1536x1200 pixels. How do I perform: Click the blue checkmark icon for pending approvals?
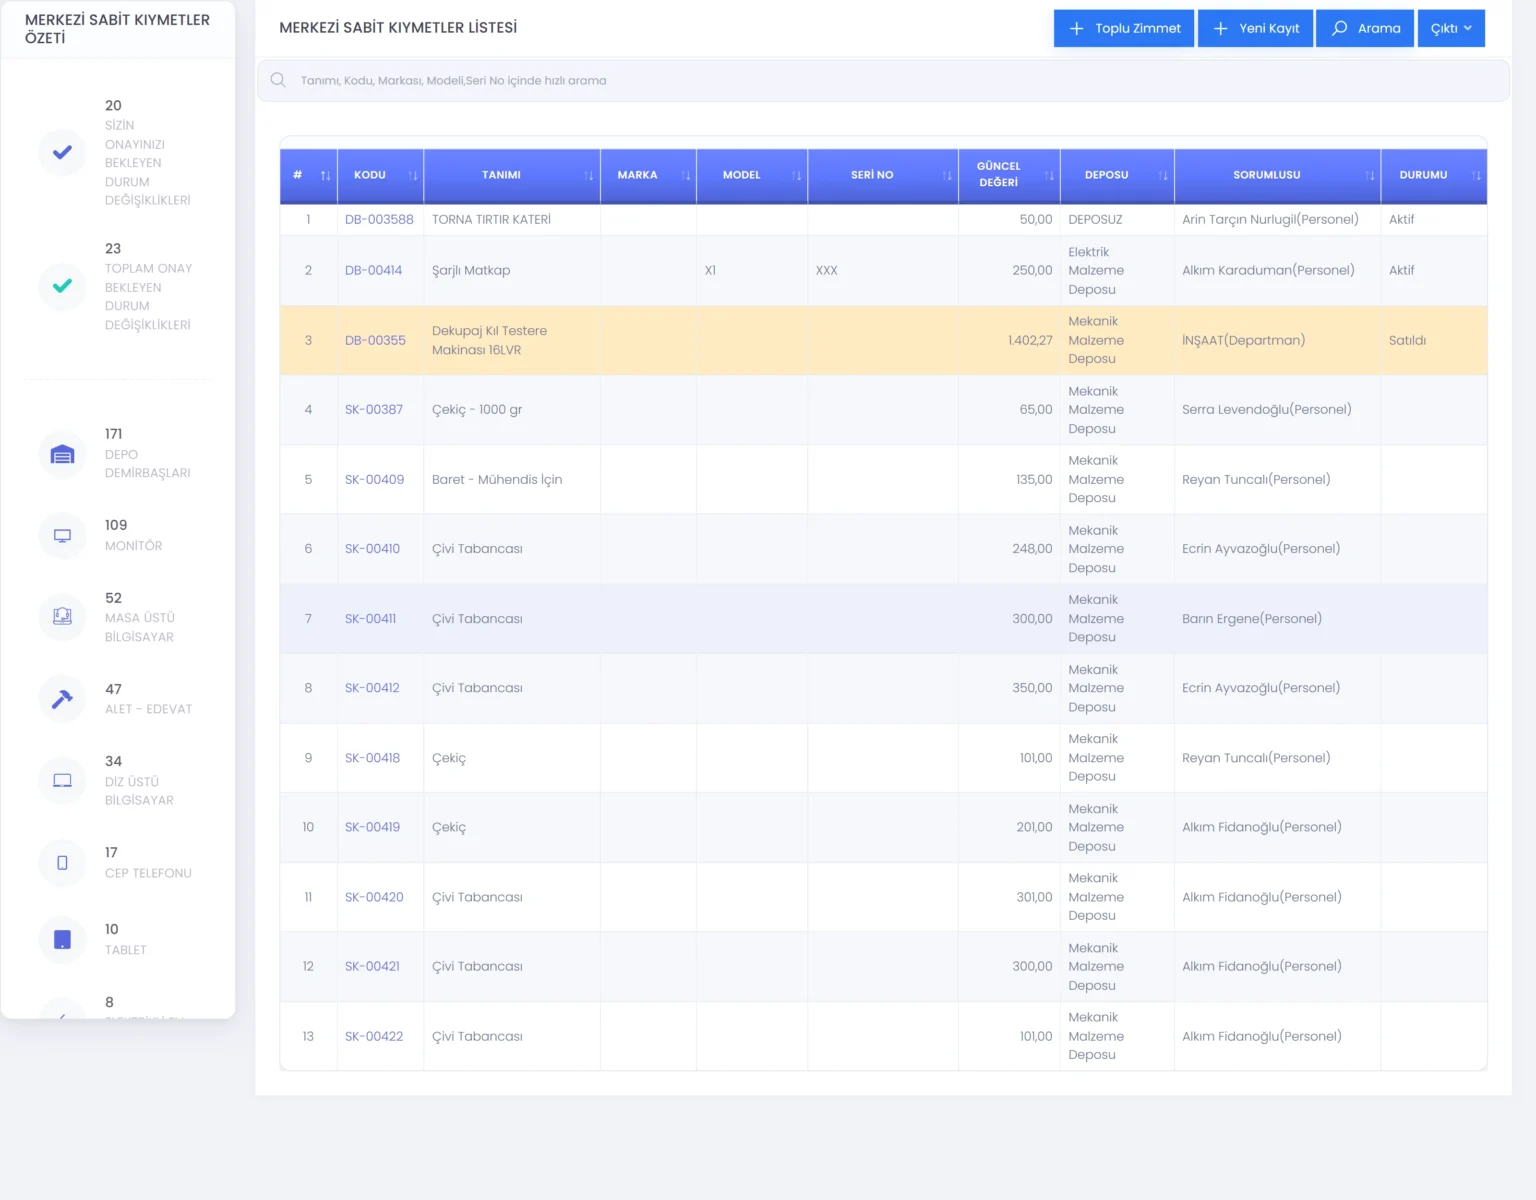coord(62,153)
